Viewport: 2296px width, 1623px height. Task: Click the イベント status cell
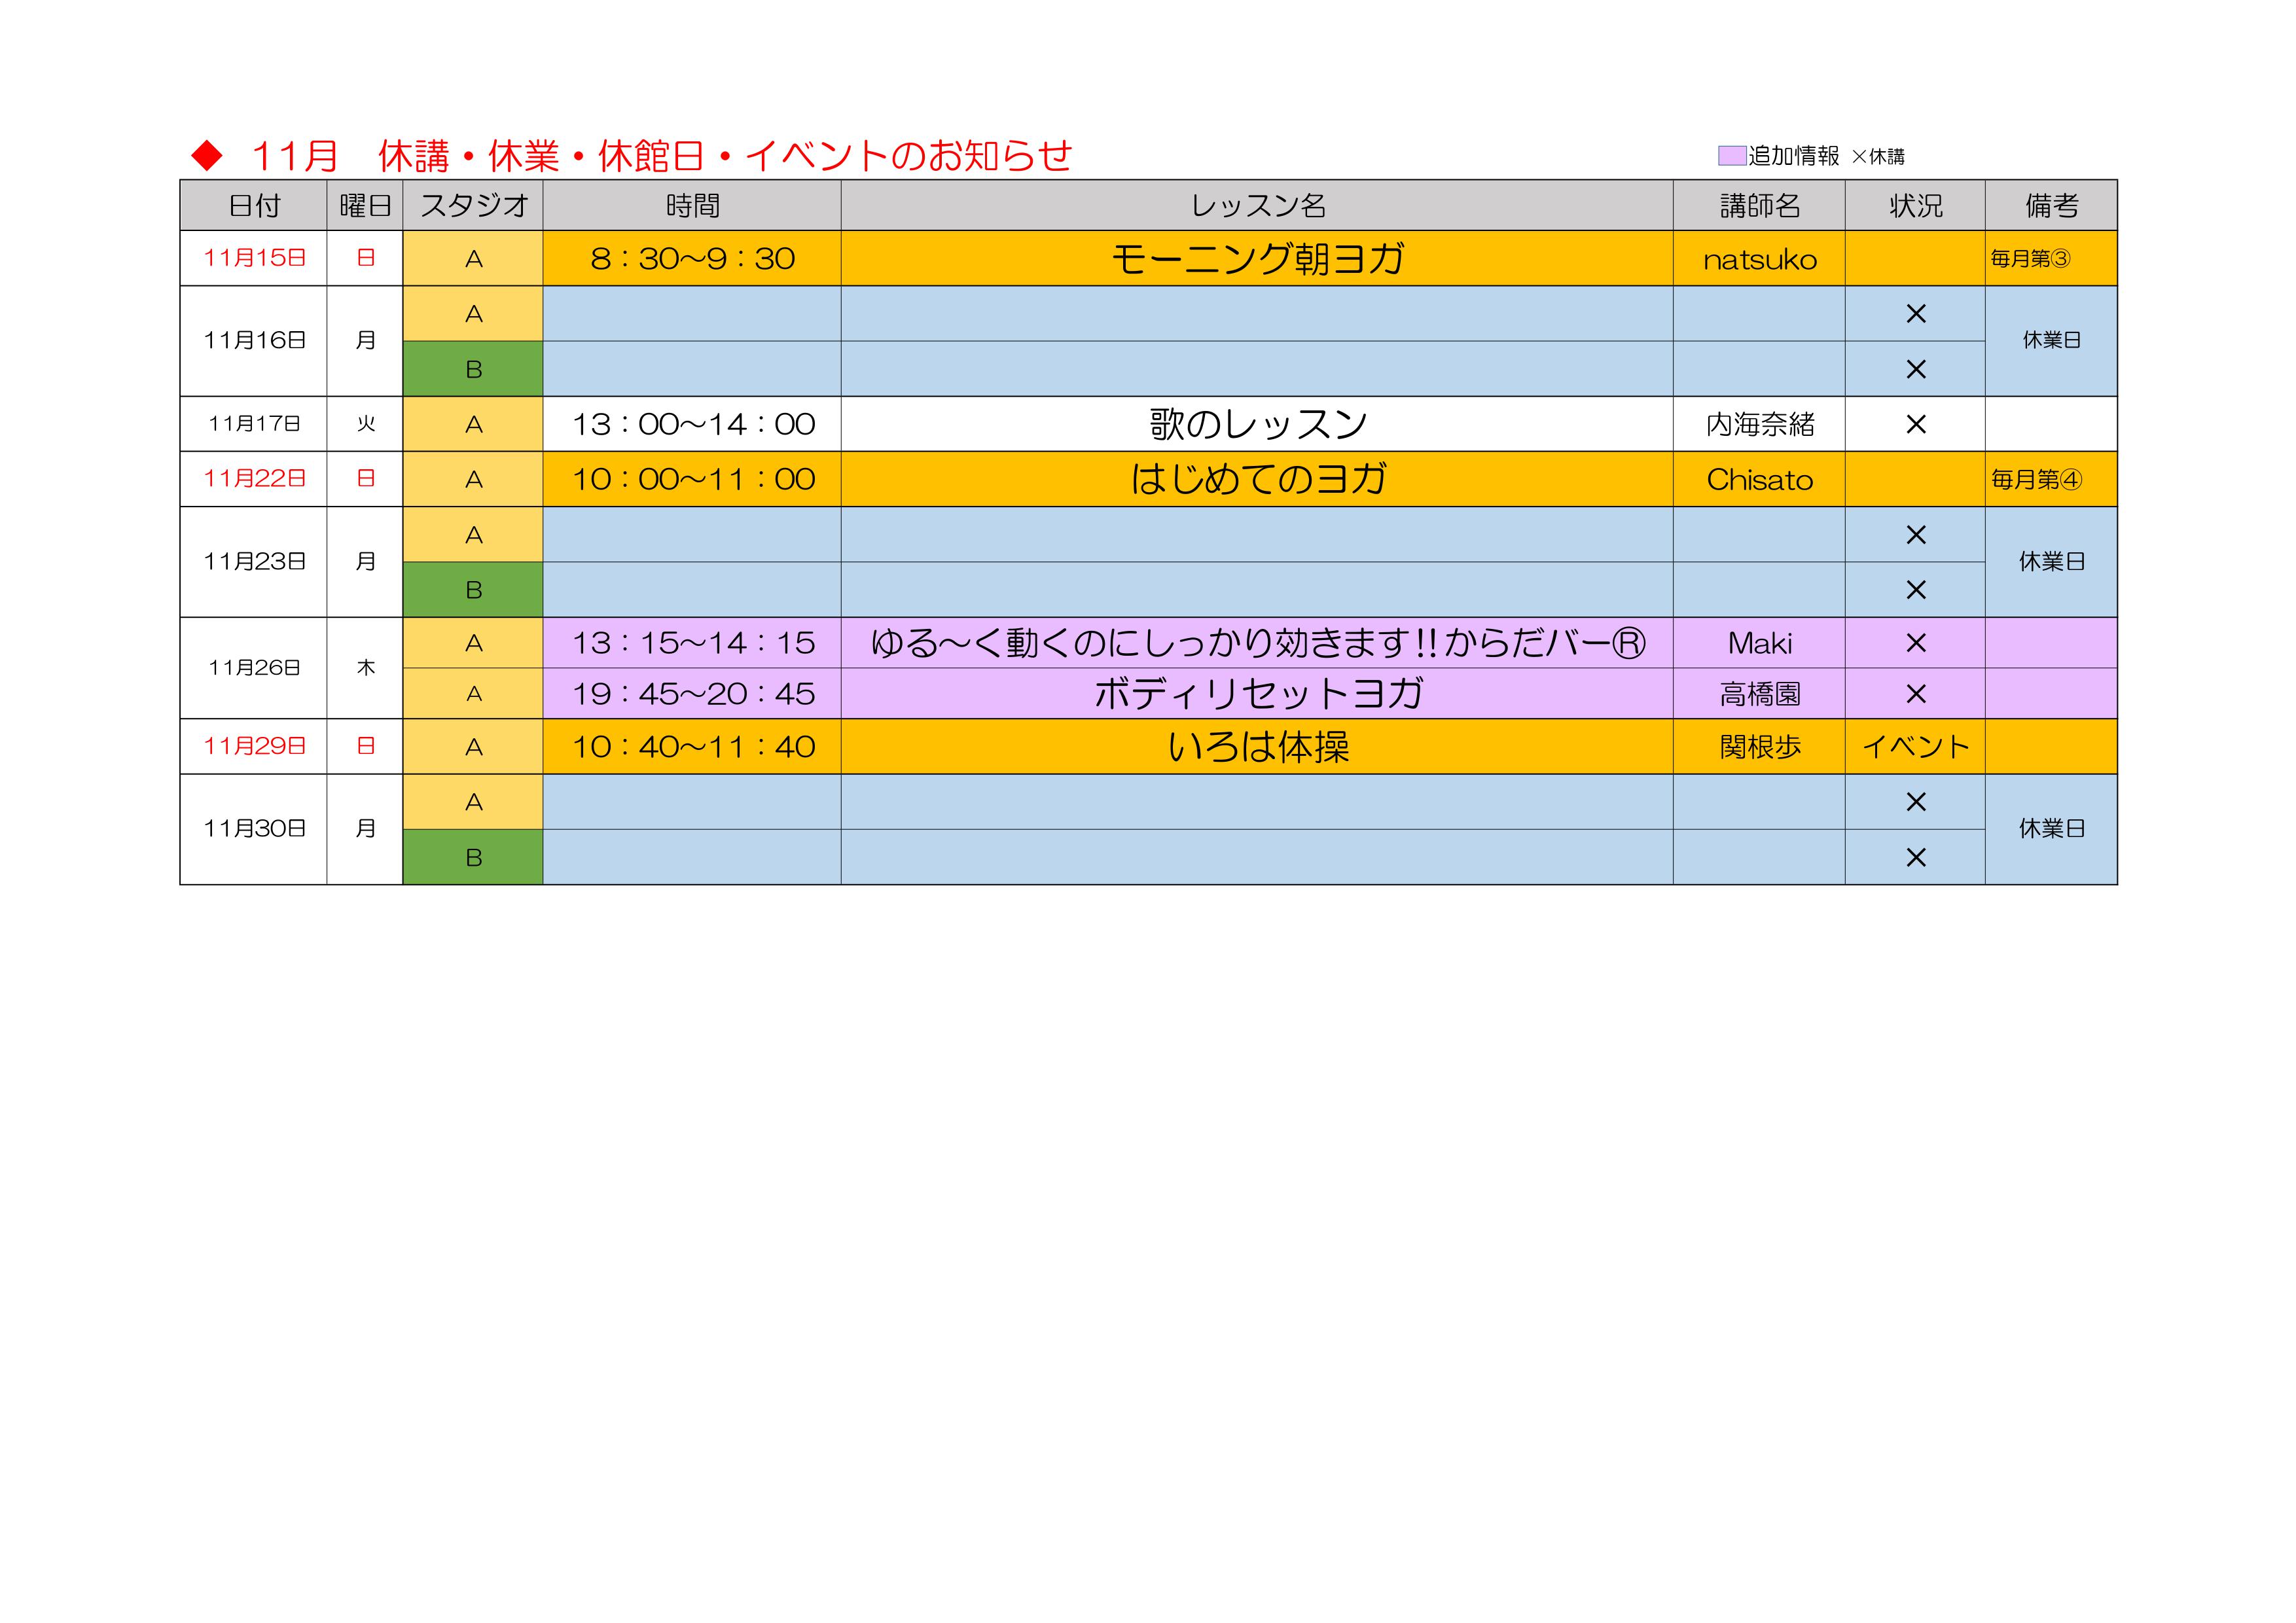click(1915, 747)
